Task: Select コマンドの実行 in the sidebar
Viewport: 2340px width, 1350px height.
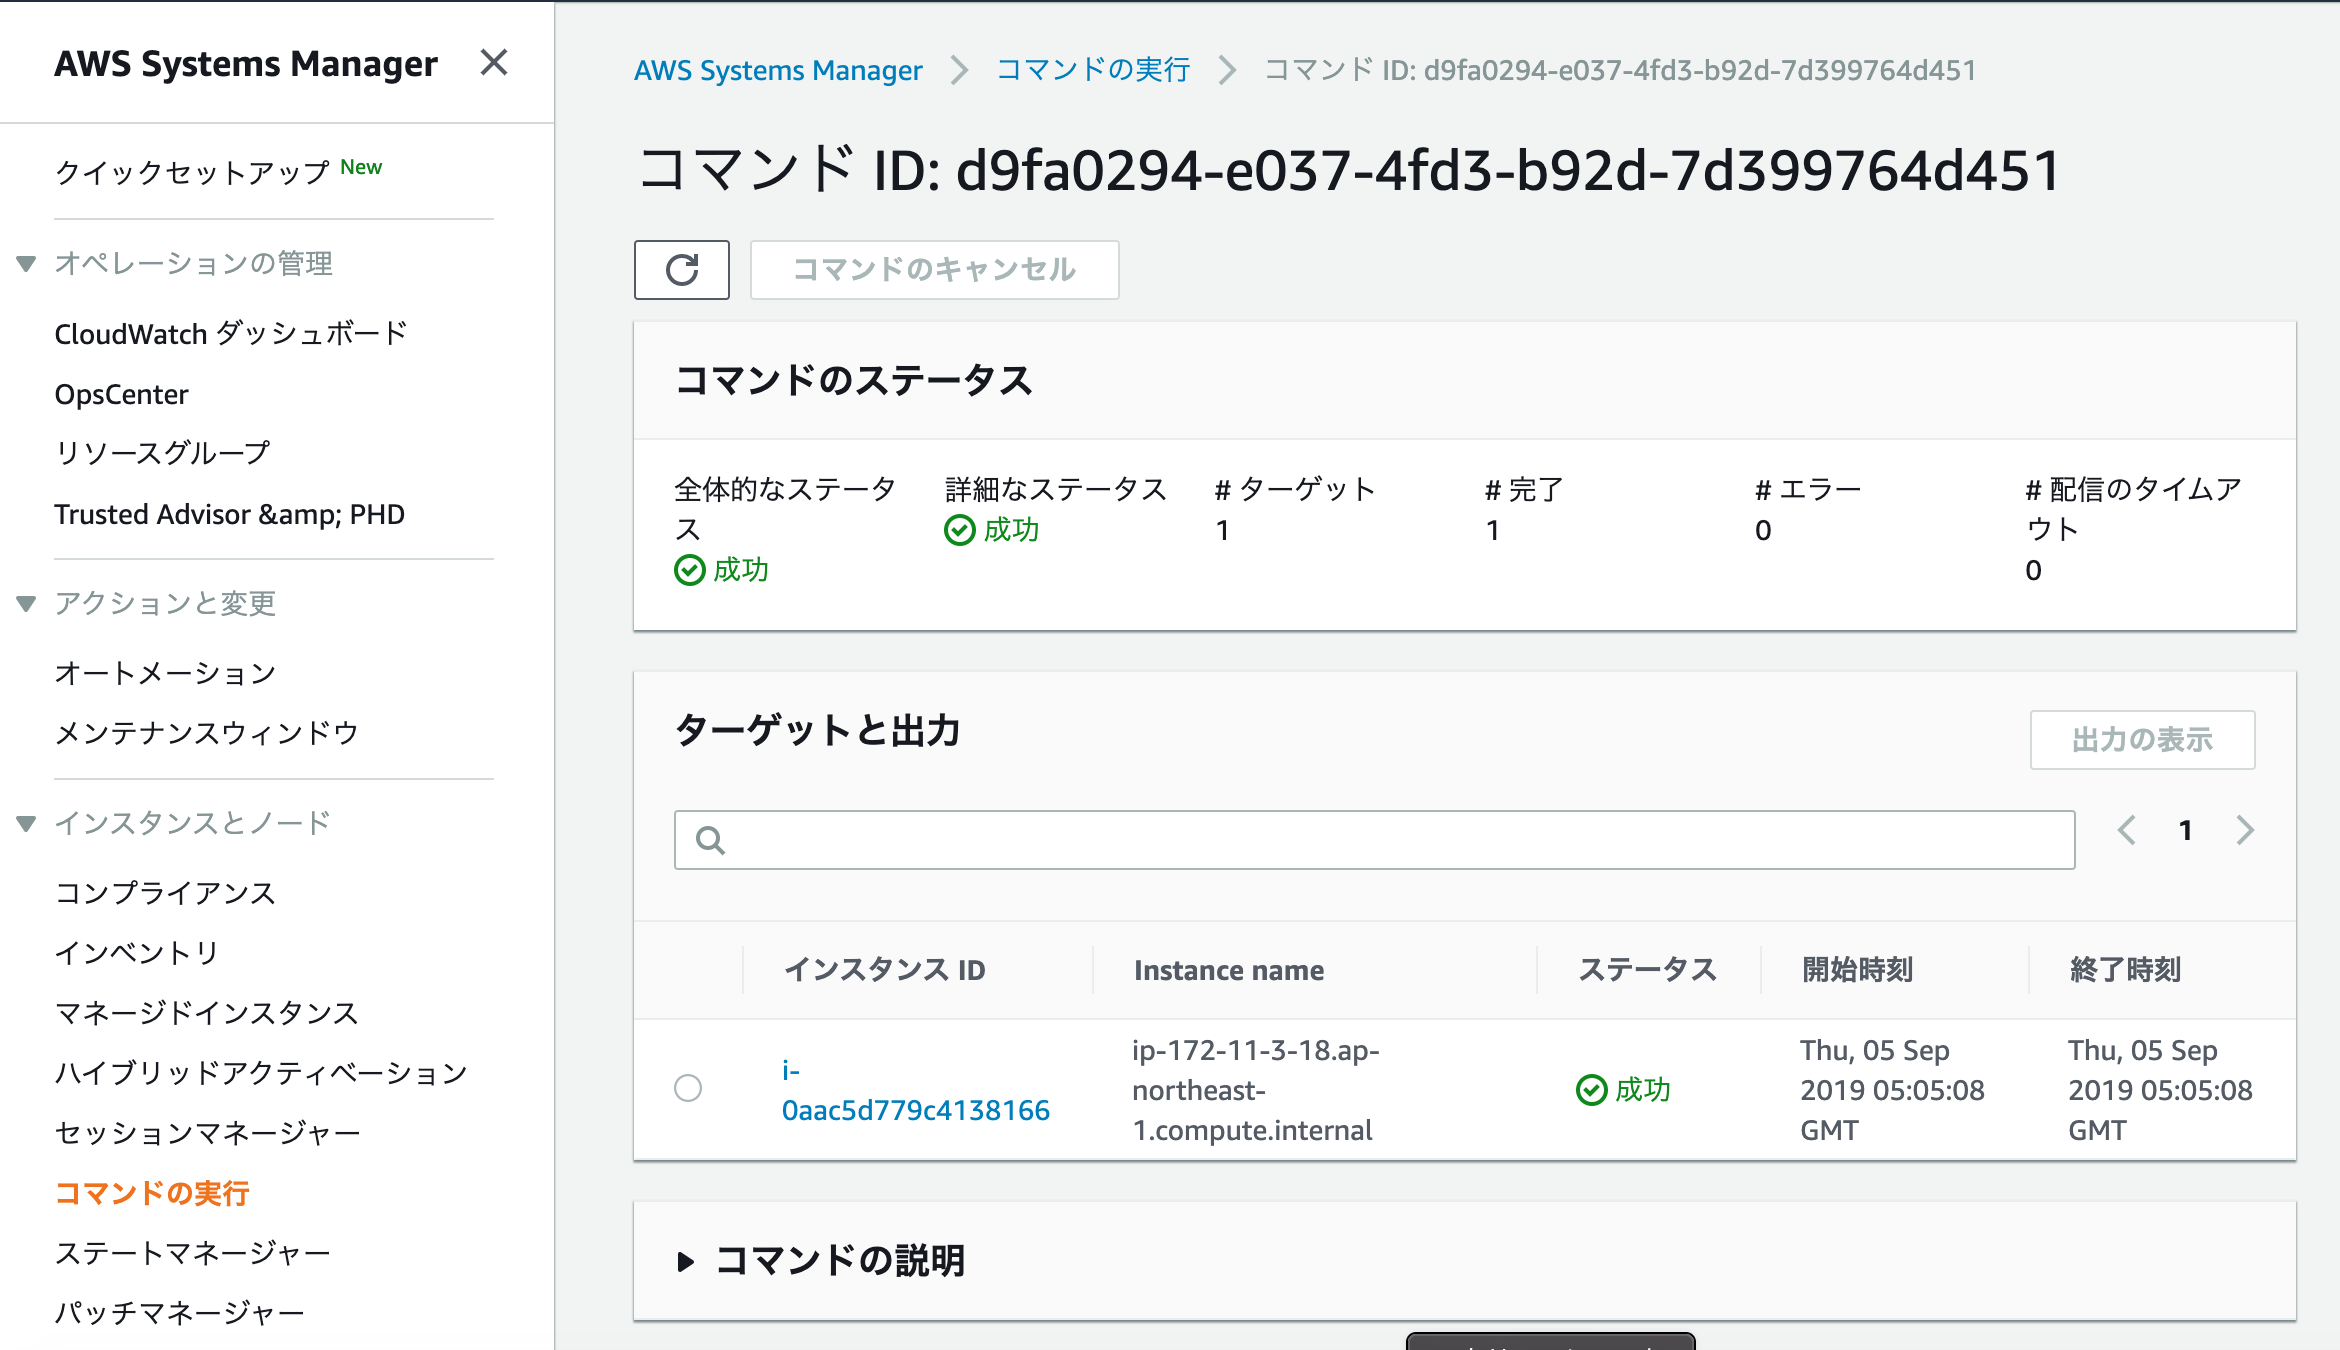Action: coord(152,1193)
